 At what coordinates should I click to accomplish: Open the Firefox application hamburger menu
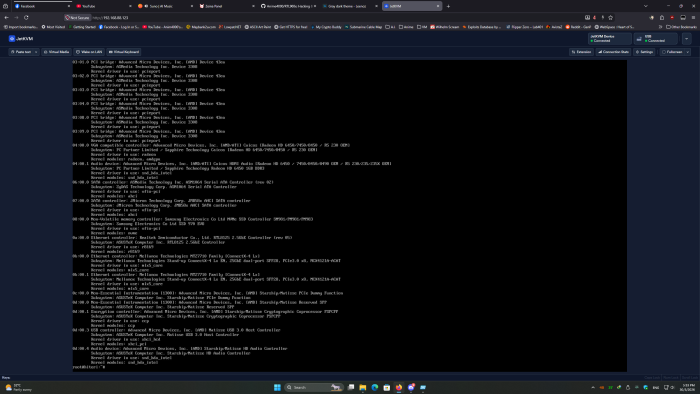pos(693,18)
